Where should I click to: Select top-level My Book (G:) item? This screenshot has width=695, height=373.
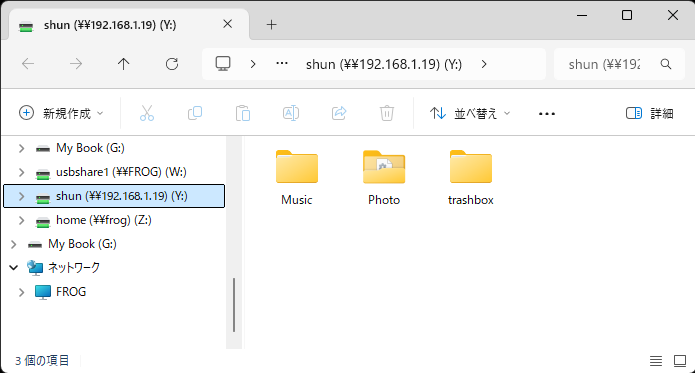click(82, 244)
